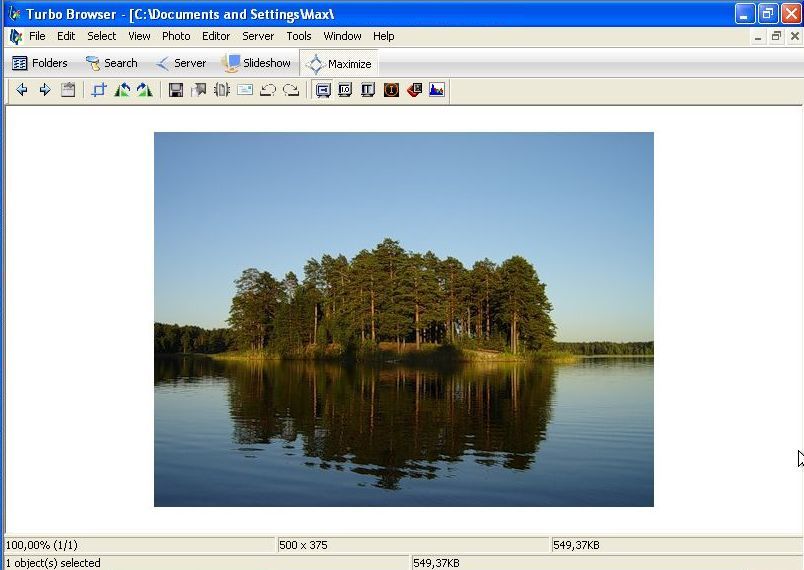The width and height of the screenshot is (804, 570).
Task: Click the '100,00% (1/1)' status text
Action: pos(42,545)
